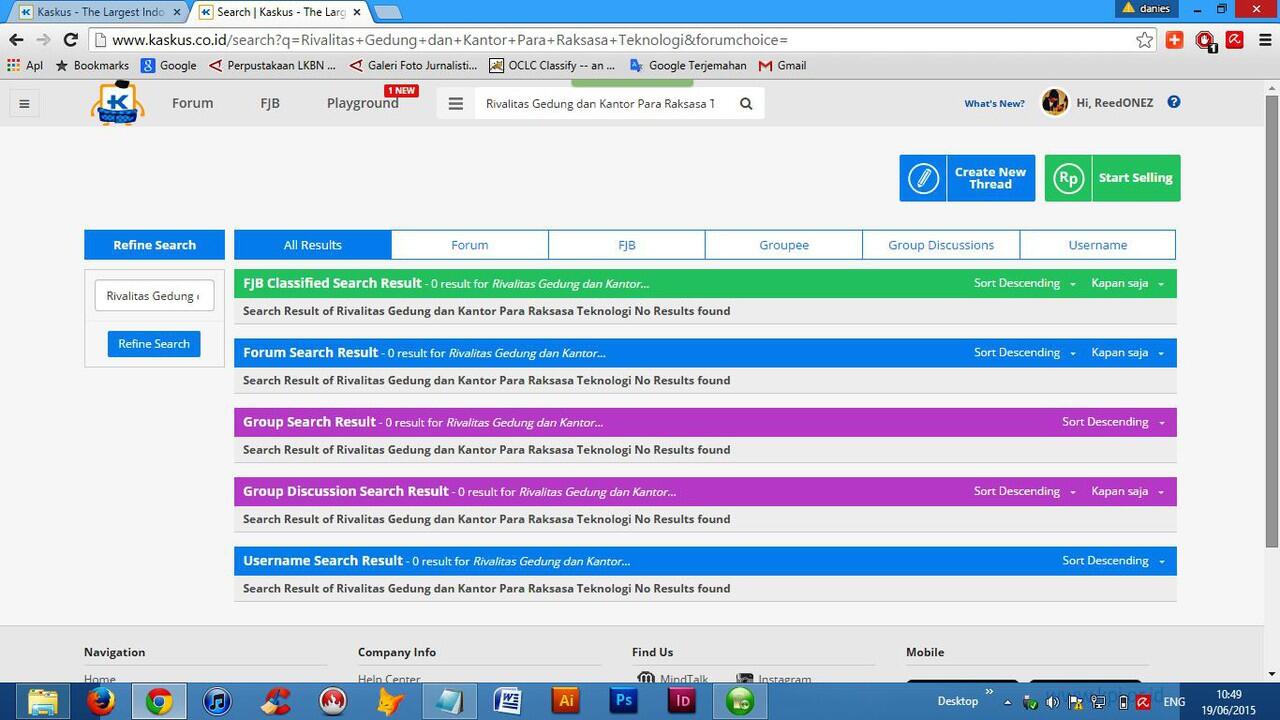Open the Gmail bookmark
The height and width of the screenshot is (720, 1280).
pyautogui.click(x=782, y=65)
